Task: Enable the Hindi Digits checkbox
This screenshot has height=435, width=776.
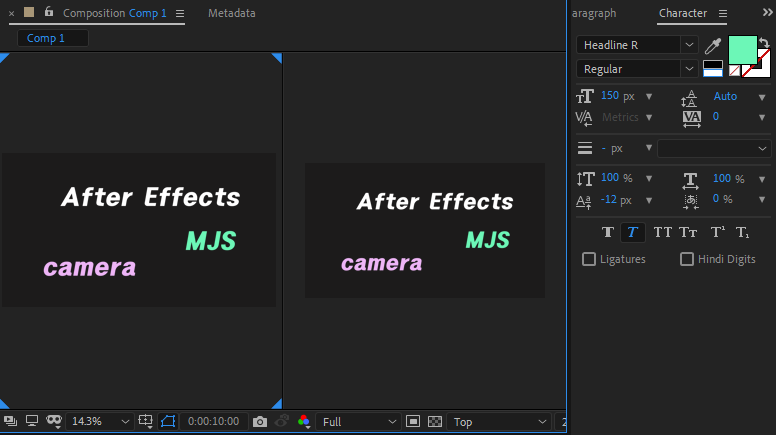Action: click(x=686, y=259)
